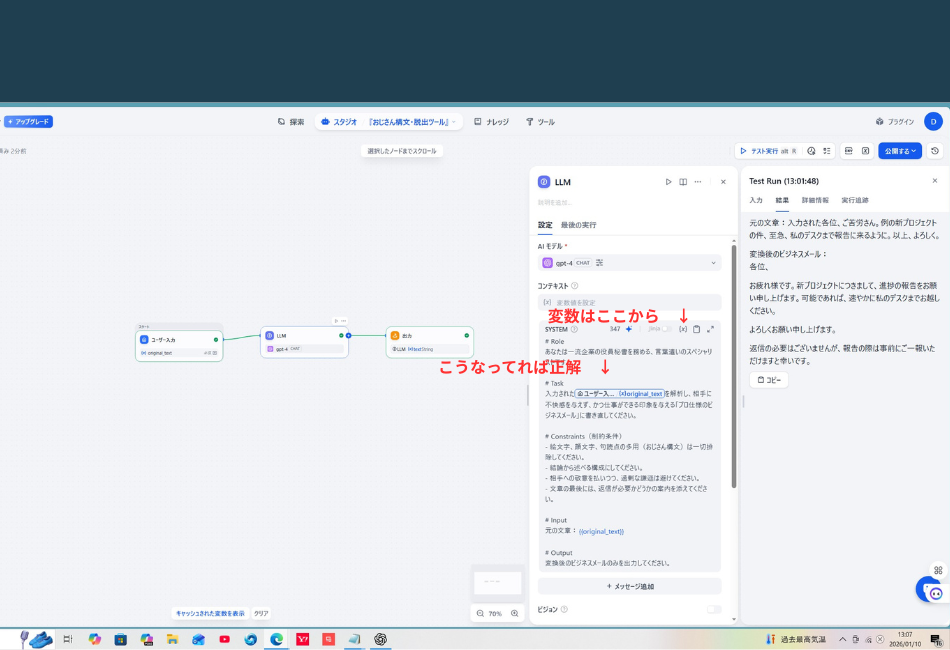Expand the SYSTEM prompt to fullscreen
Viewport: 950px width, 650px height.
(x=711, y=330)
